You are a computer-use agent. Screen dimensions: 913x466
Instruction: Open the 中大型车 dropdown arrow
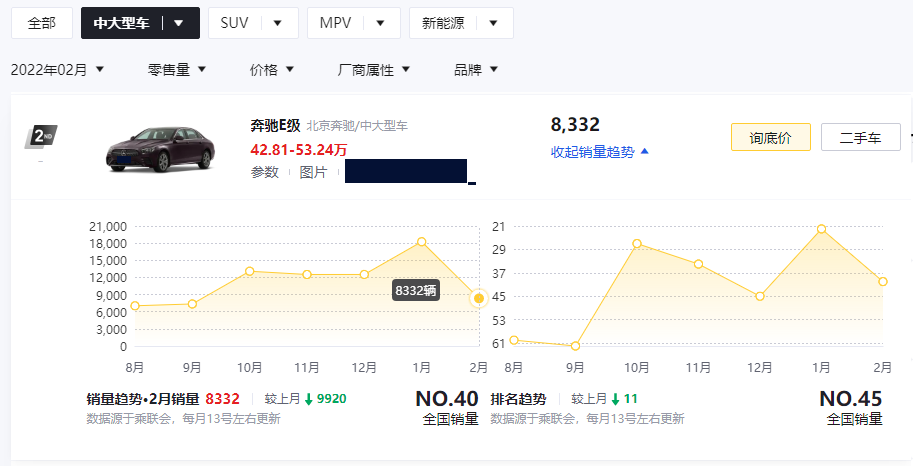pos(179,23)
